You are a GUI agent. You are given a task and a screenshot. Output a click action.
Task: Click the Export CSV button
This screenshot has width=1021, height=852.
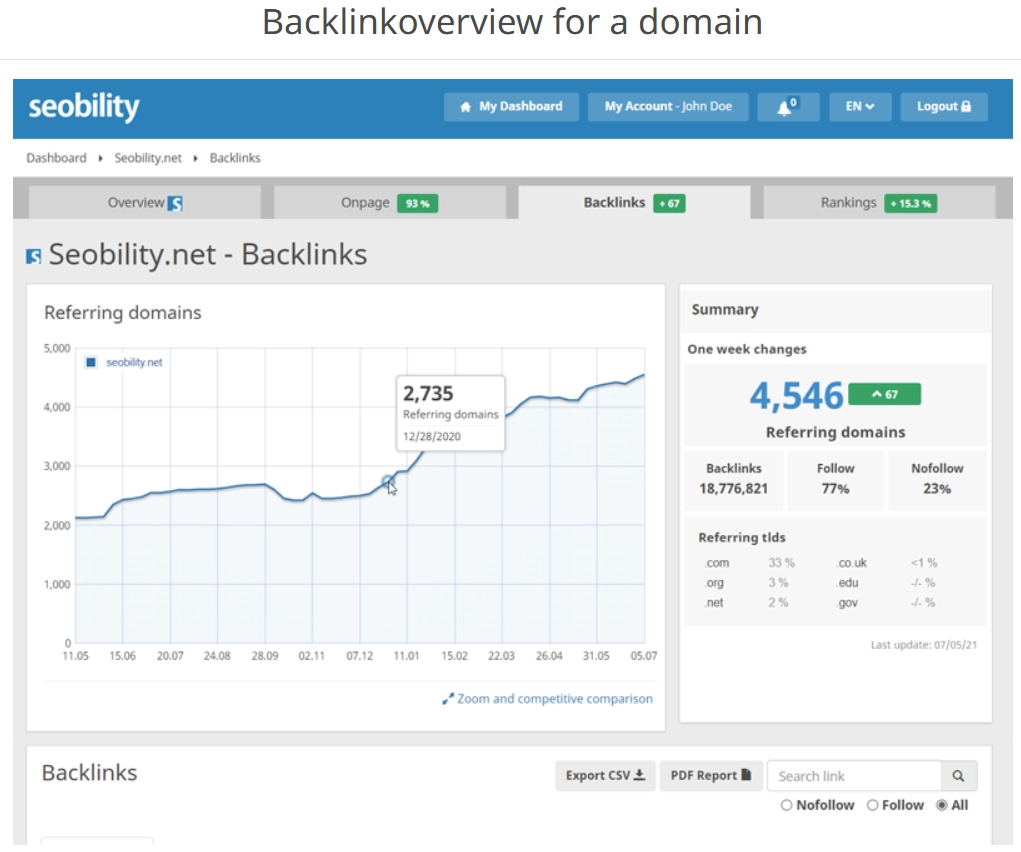(605, 776)
